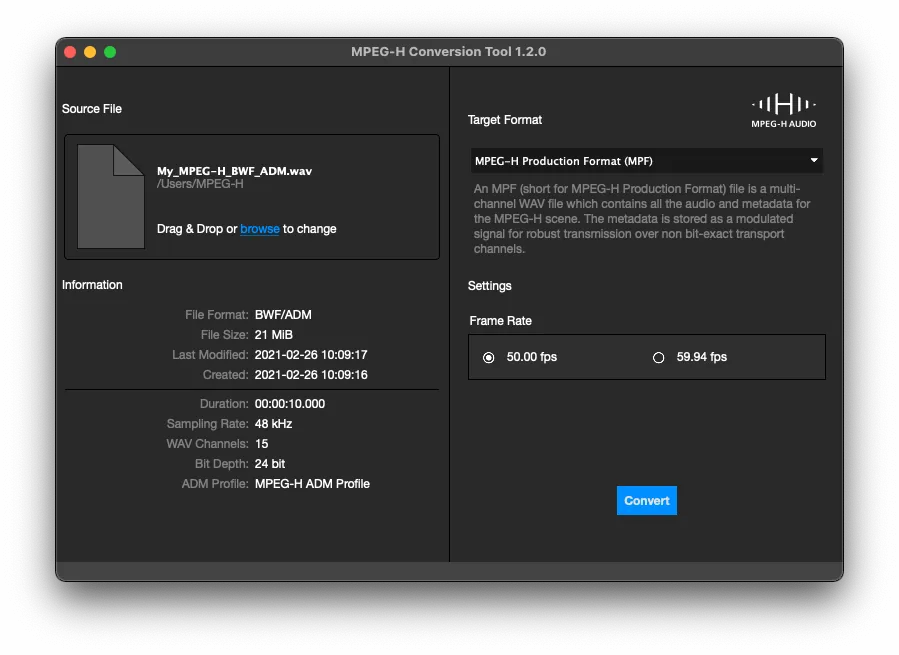The height and width of the screenshot is (655, 899).
Task: Close the MPEG-H Conversion Tool window
Action: [70, 52]
